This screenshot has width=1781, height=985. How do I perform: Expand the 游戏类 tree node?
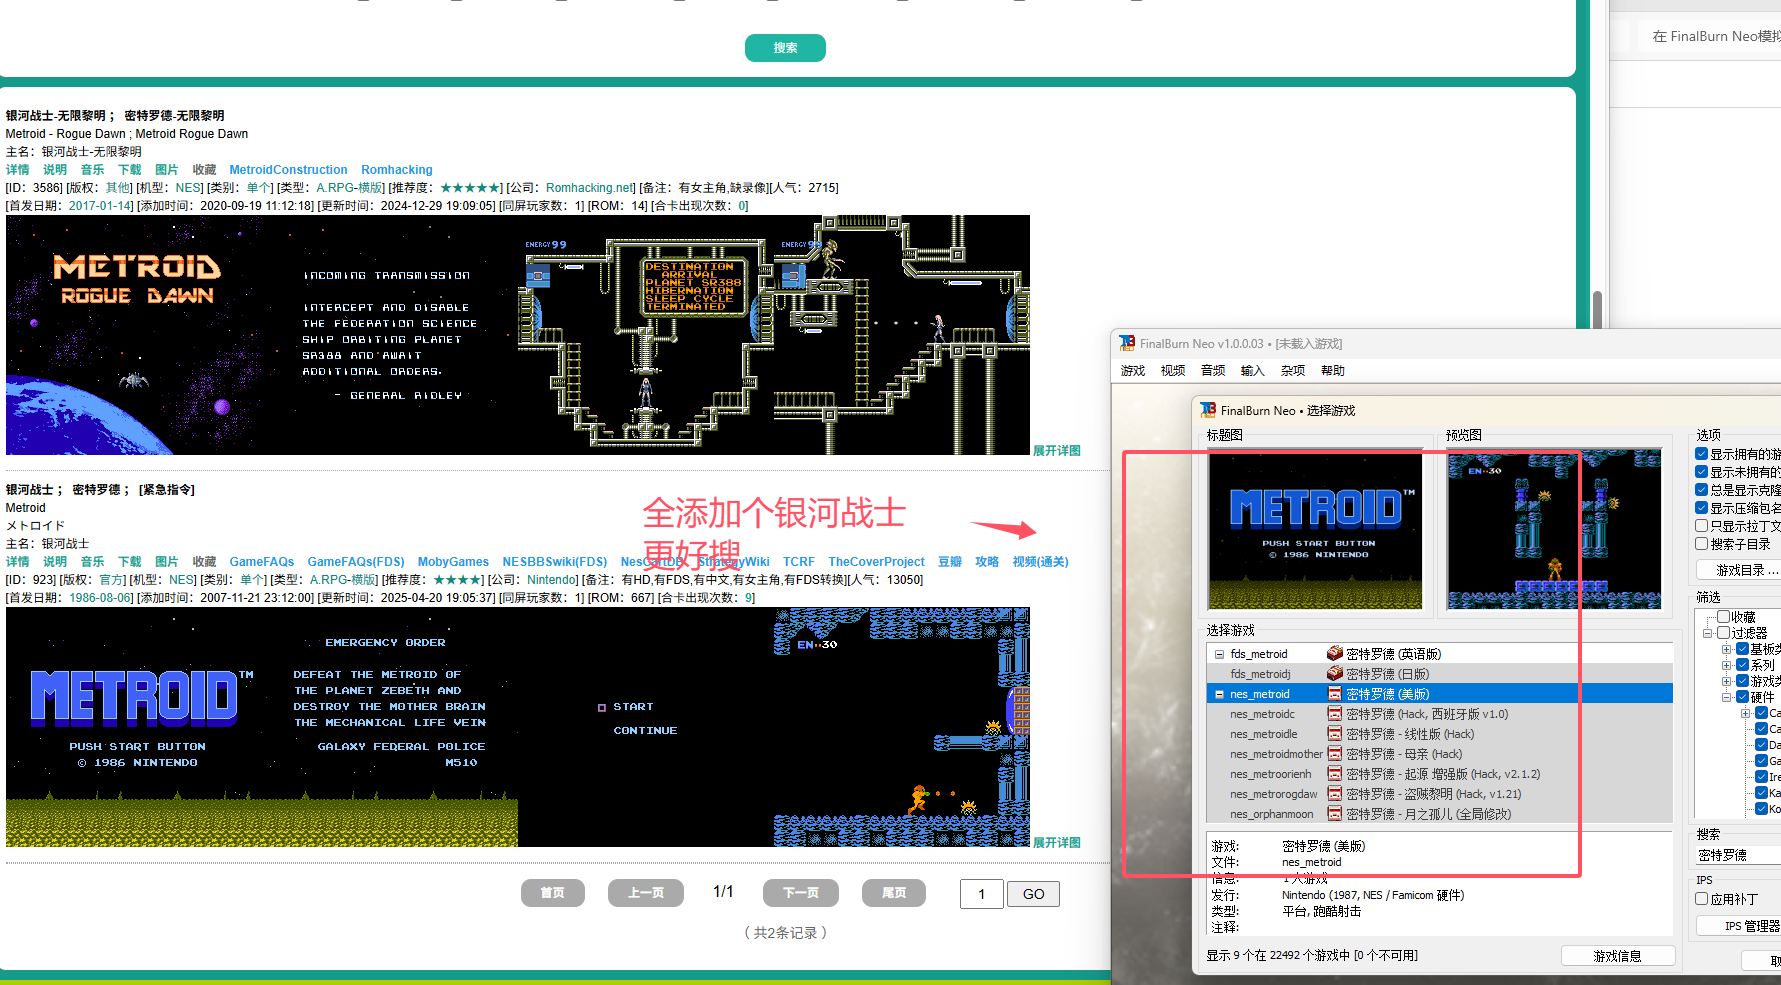(x=1726, y=681)
